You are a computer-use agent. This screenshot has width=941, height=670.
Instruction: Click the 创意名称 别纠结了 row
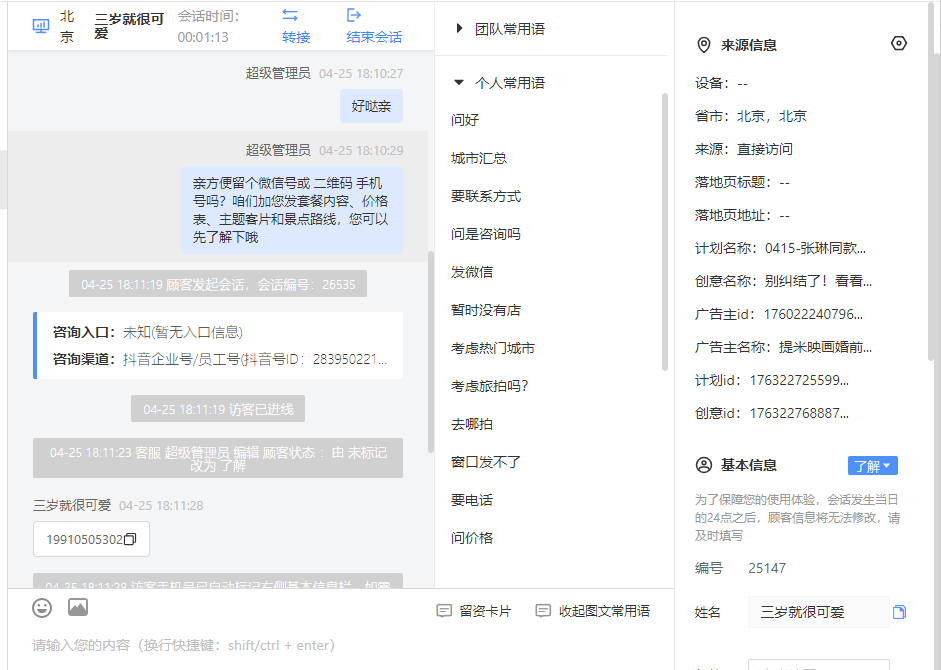[x=783, y=282]
